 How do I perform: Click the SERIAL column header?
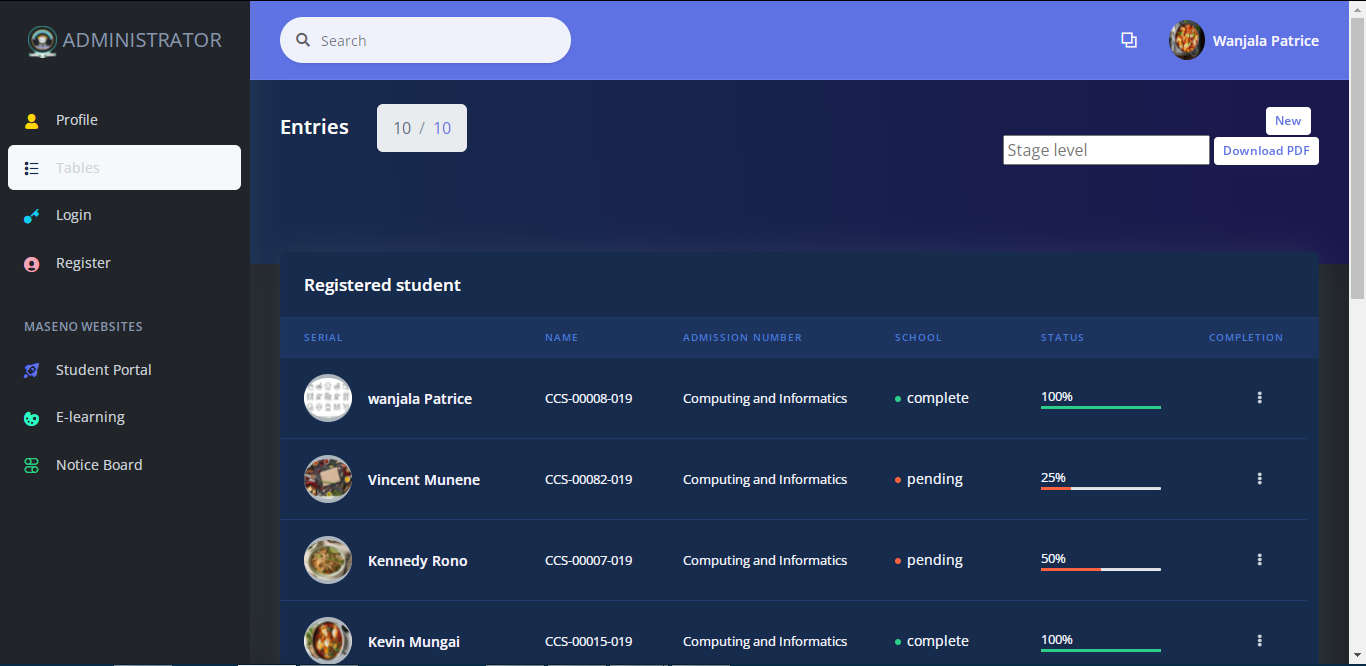coord(323,338)
